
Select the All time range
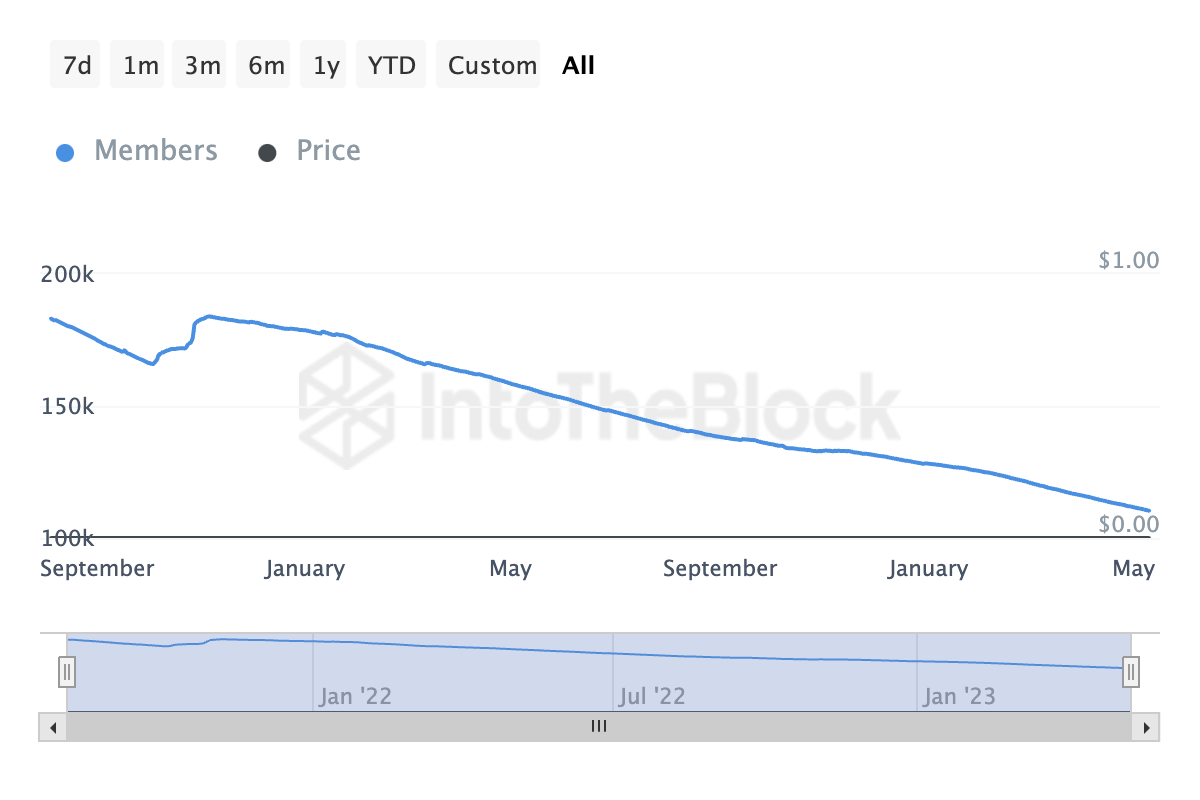578,66
